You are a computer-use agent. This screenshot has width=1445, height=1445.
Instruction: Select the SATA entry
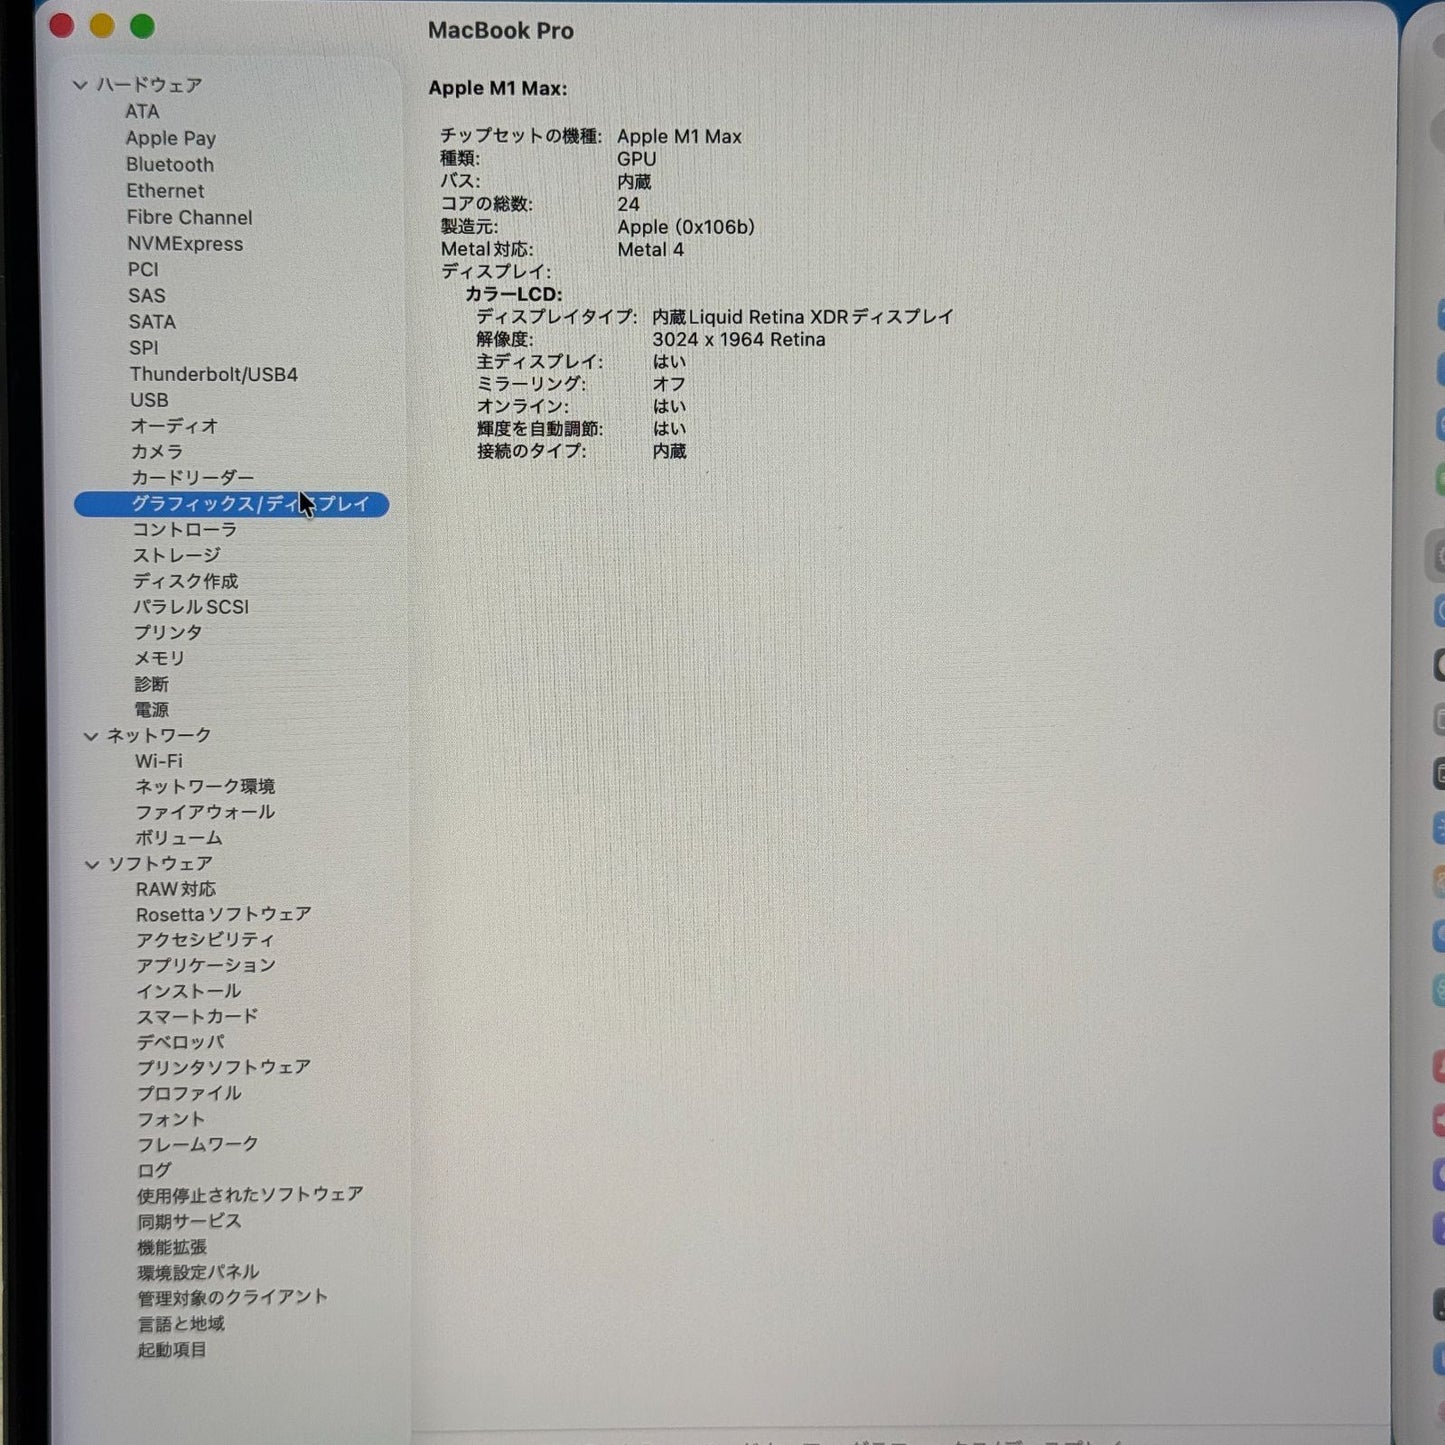(x=152, y=322)
